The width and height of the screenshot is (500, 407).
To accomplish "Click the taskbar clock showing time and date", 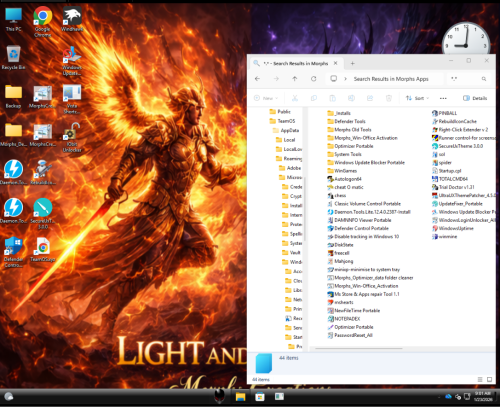I will (483, 396).
